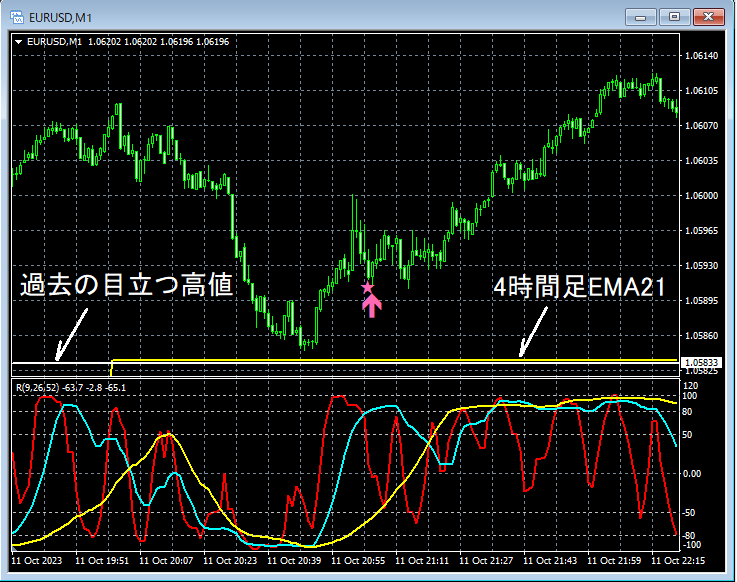Click the 11 Oct 22:15 time label

pos(678,561)
